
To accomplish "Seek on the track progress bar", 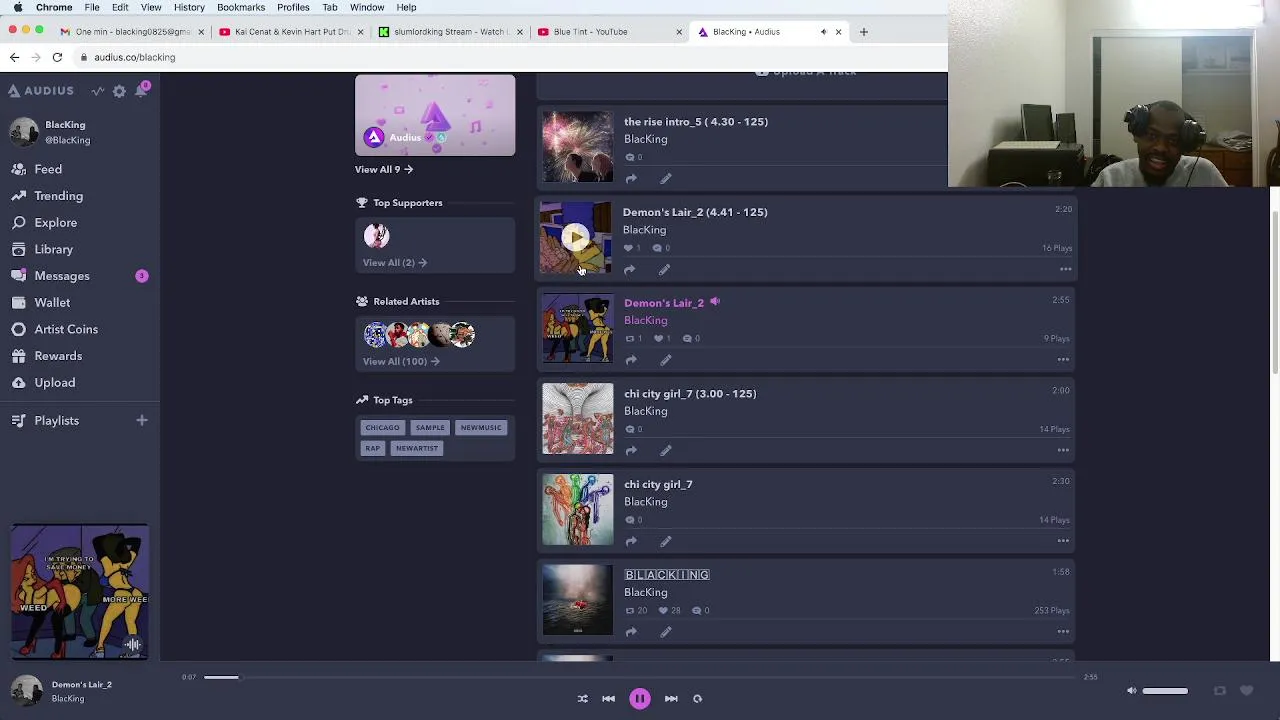I will [640, 678].
